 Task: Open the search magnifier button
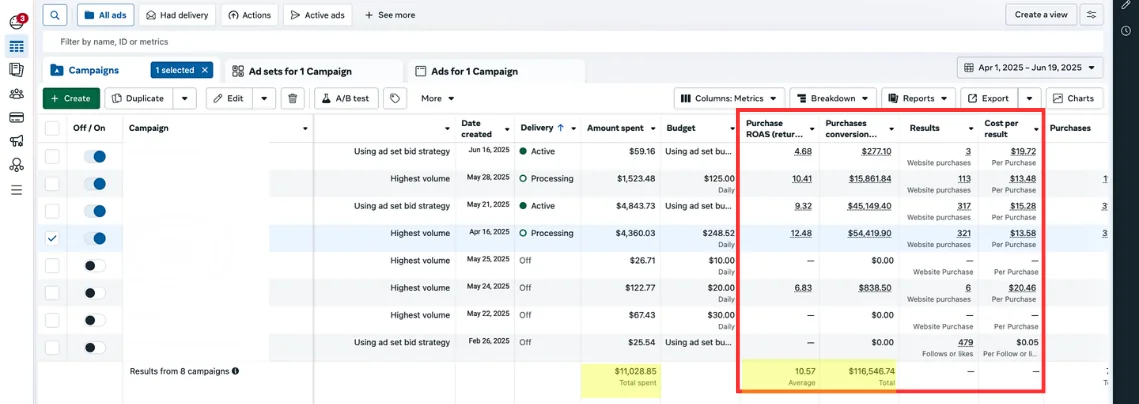coord(55,15)
